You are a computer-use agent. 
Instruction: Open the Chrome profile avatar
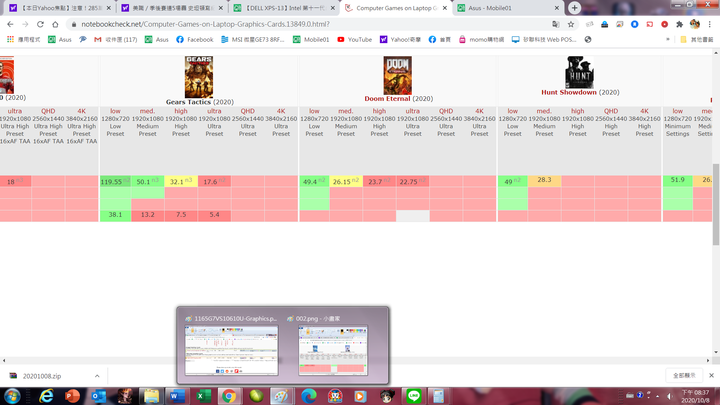tap(695, 24)
